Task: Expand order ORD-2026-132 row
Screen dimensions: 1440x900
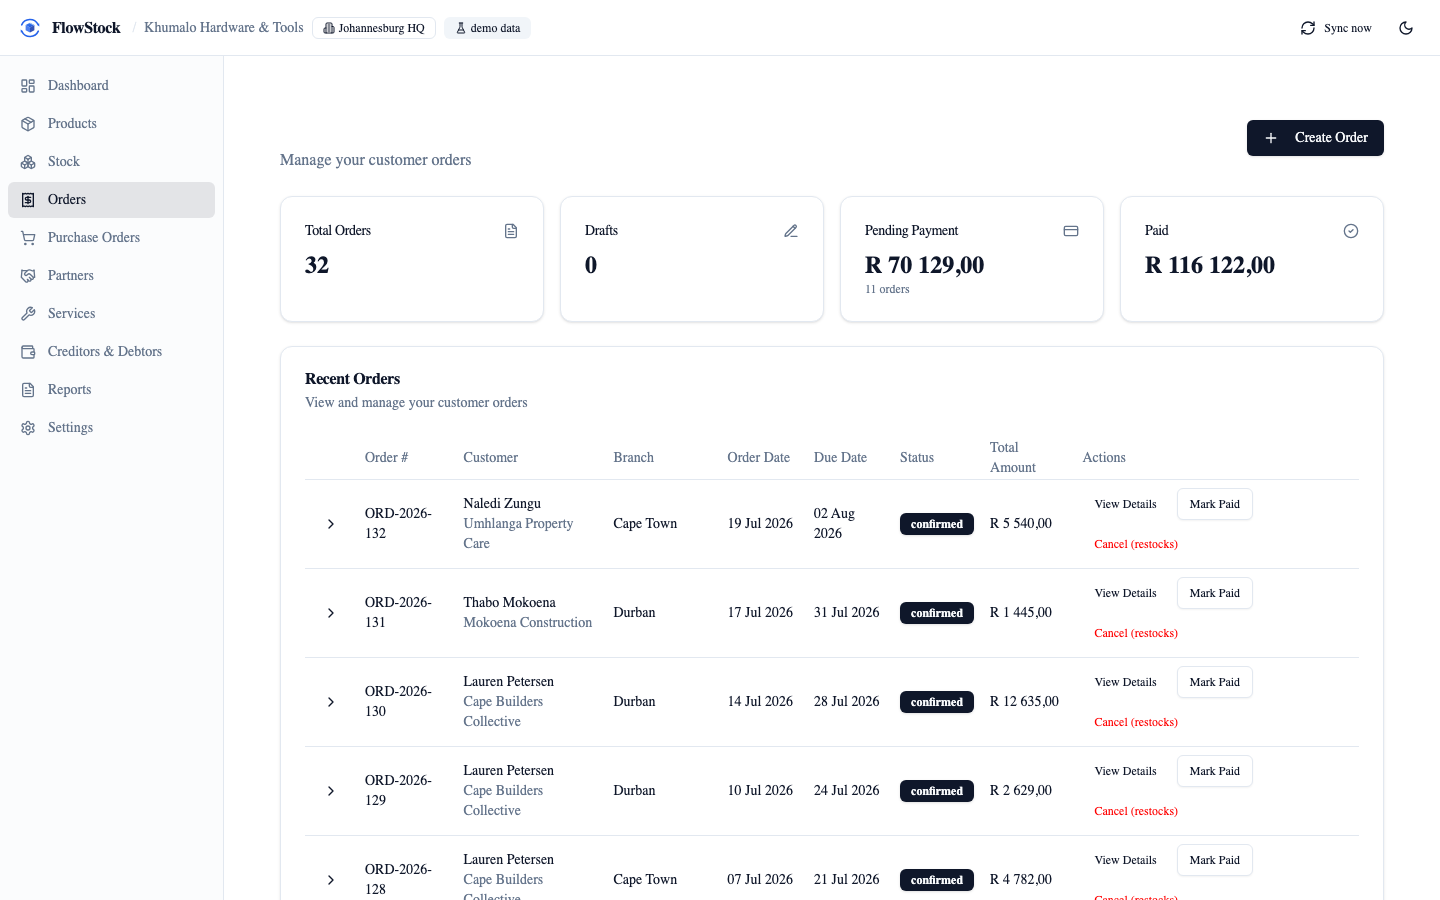Action: [x=331, y=524]
